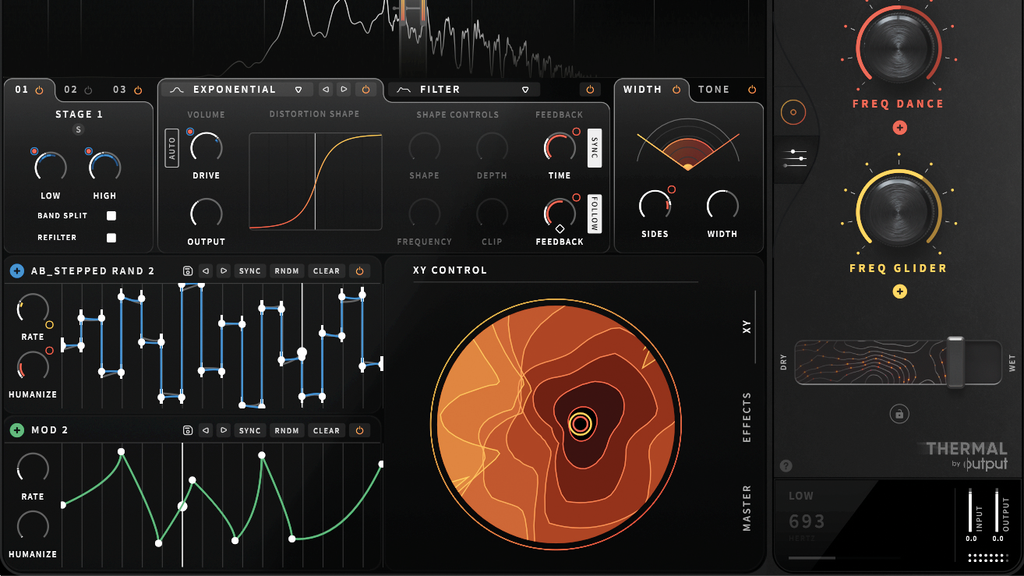This screenshot has width=1024, height=576.
Task: Toggle the feedback FOLLOW button
Action: coord(594,214)
